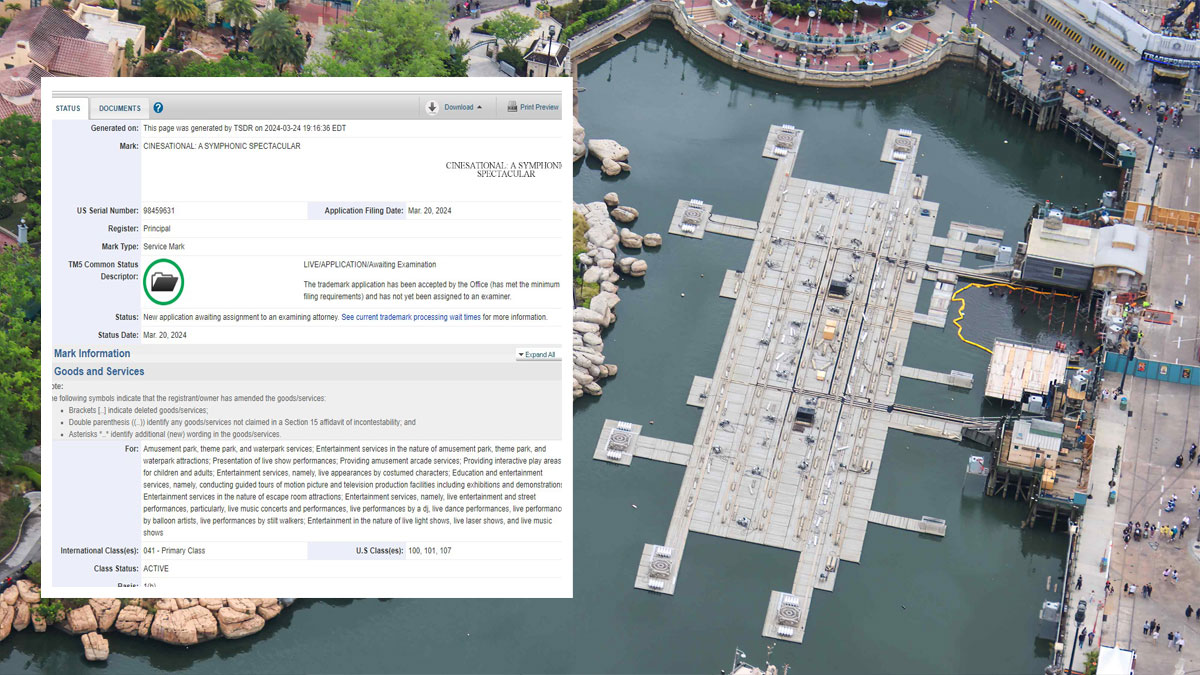Click the LIVE/APPLICATION/Awaiting Examination status text
The height and width of the screenshot is (675, 1200).
369,265
